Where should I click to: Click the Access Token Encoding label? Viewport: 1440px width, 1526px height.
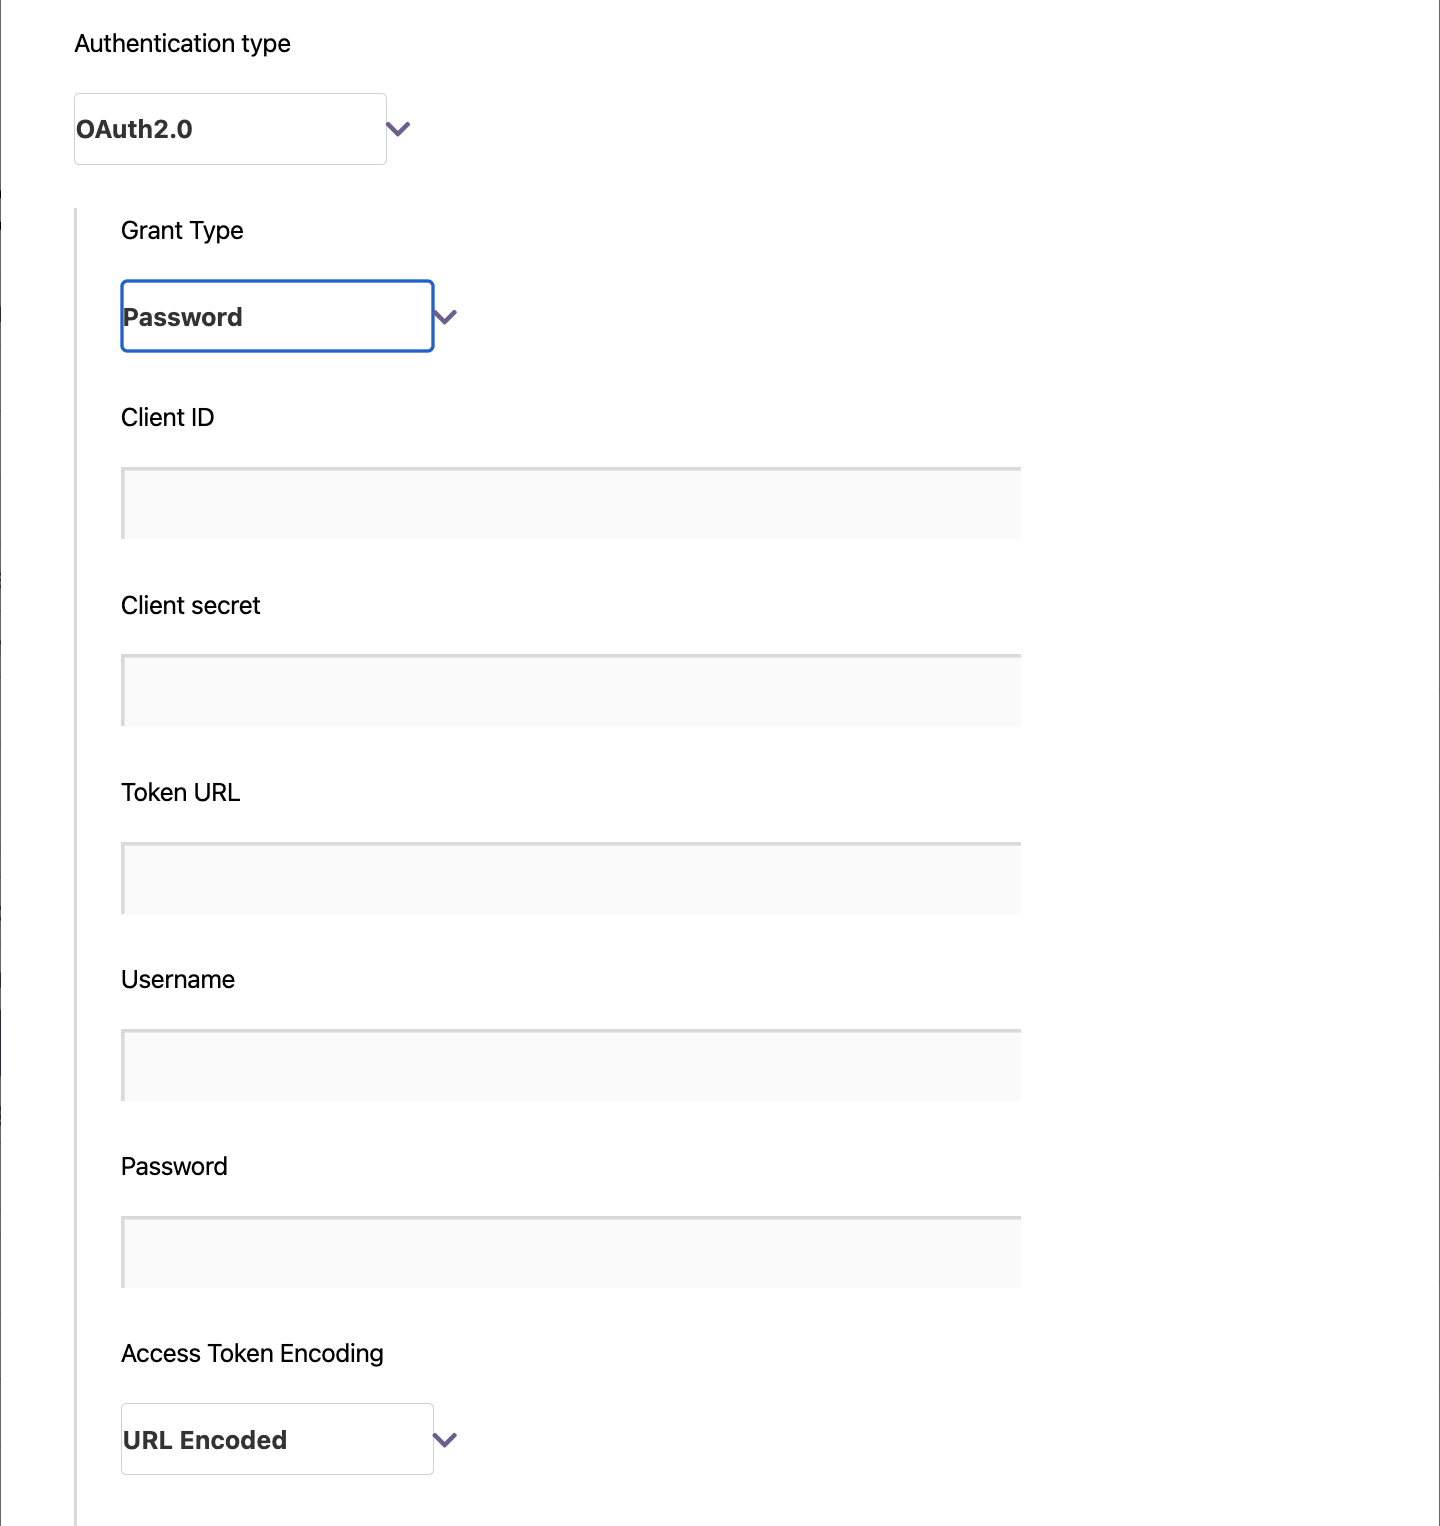click(252, 1353)
